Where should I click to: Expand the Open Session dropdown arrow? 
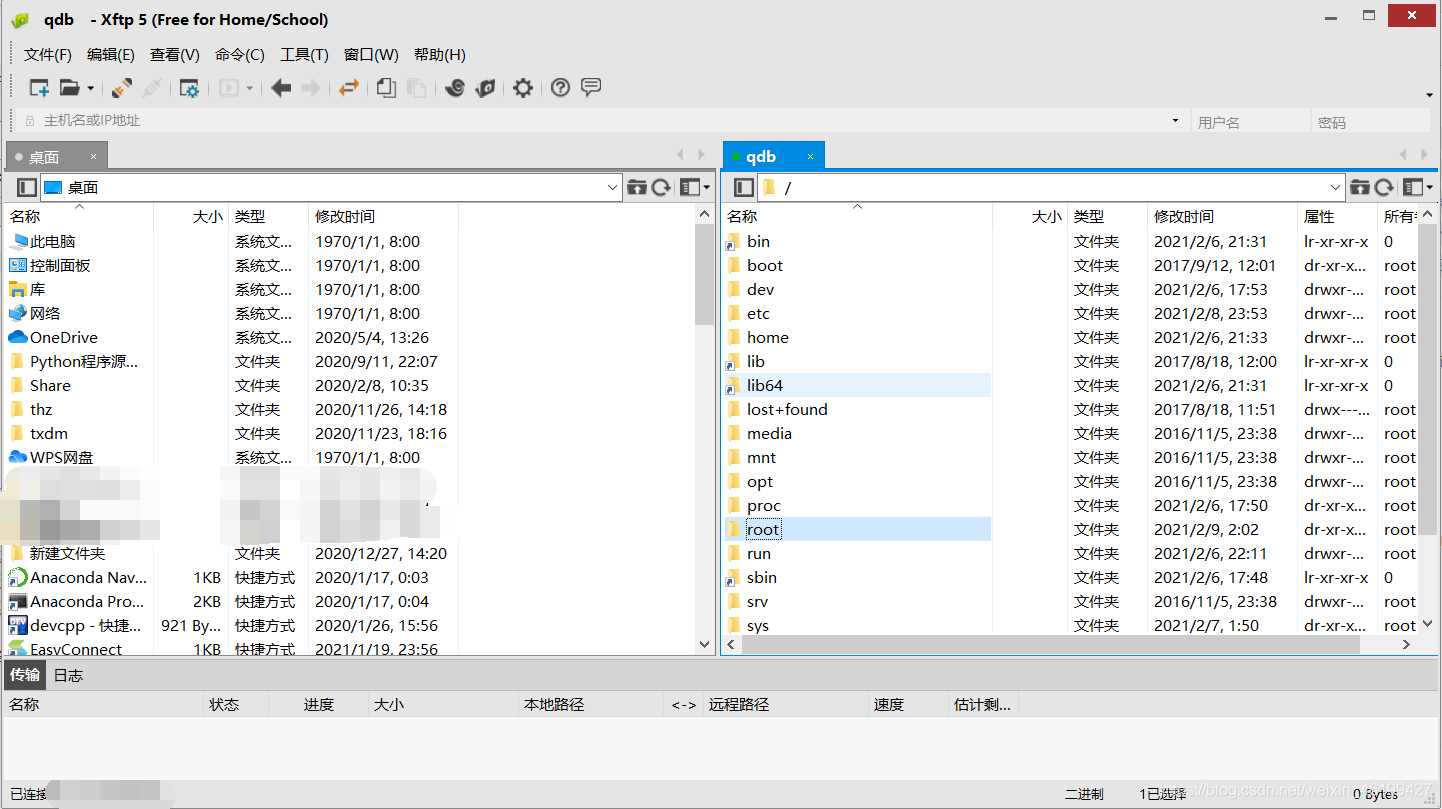tap(90, 88)
